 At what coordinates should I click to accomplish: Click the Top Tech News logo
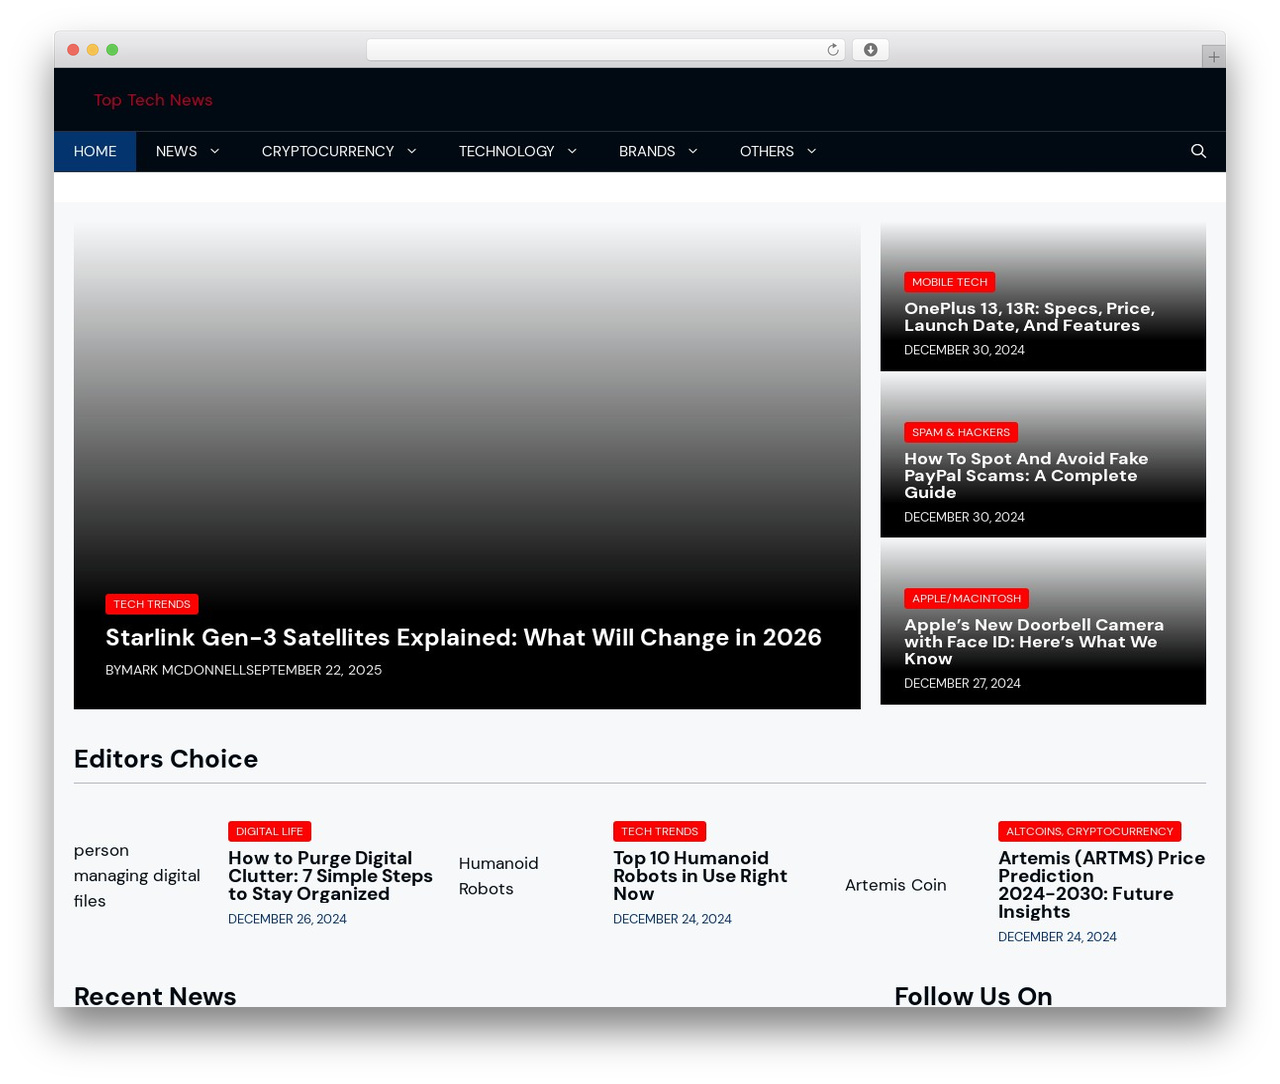pyautogui.click(x=153, y=99)
